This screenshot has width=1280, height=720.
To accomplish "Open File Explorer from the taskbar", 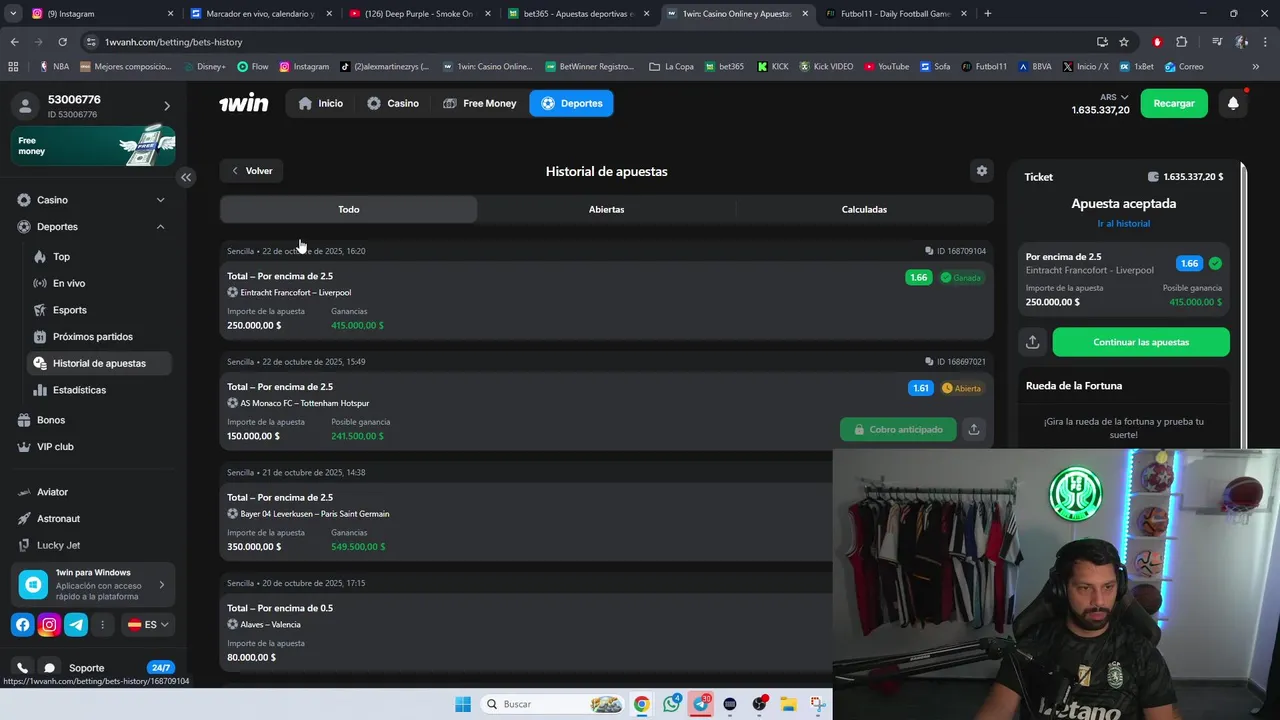I will coord(788,704).
